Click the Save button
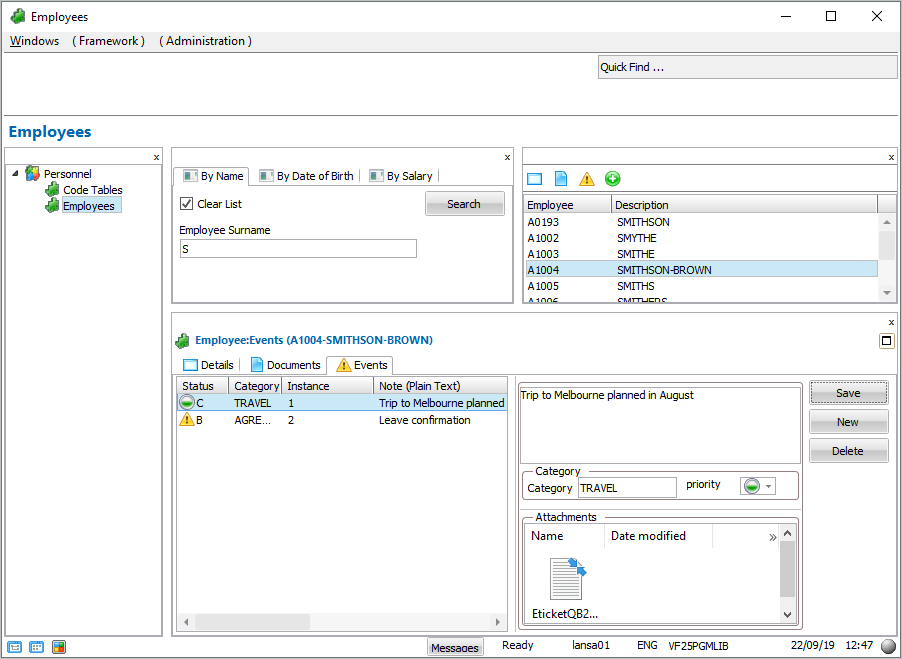 [x=848, y=393]
